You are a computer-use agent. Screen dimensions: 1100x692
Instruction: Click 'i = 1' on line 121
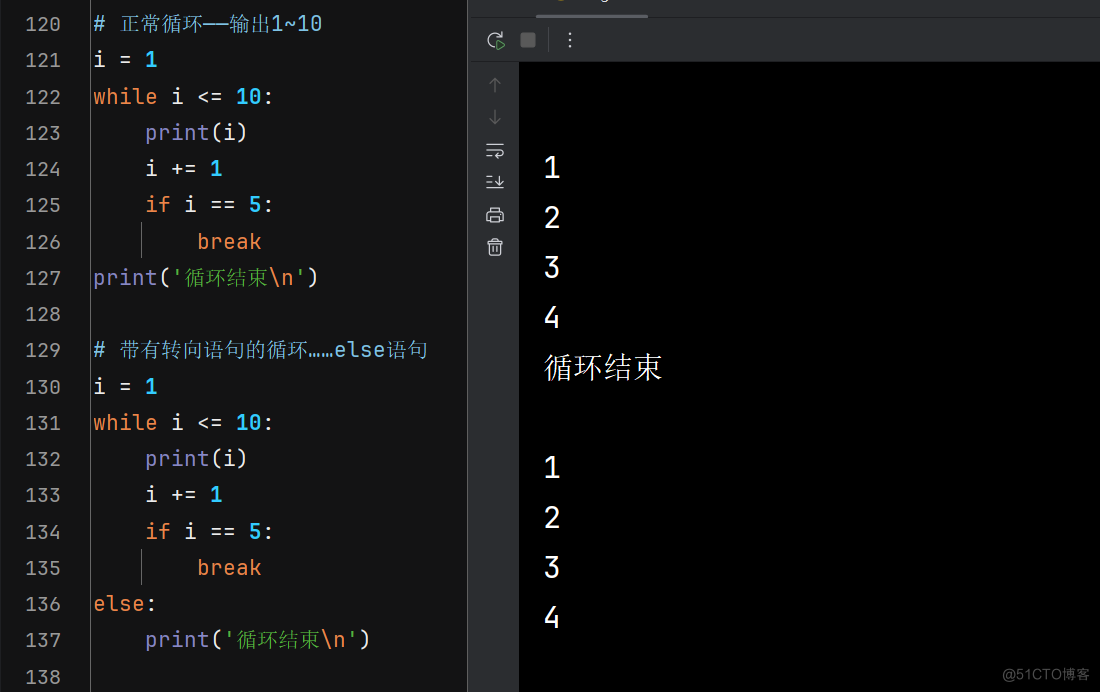point(126,60)
